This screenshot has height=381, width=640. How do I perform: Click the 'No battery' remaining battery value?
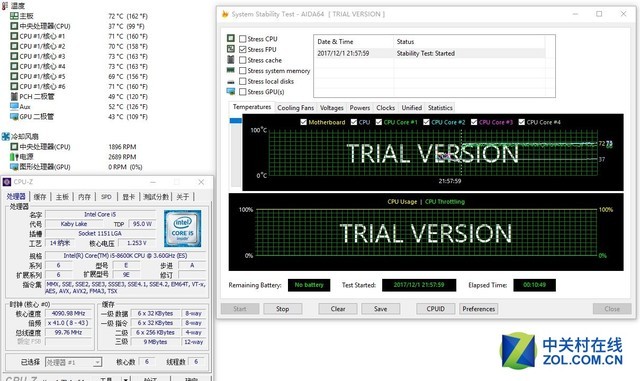[309, 285]
